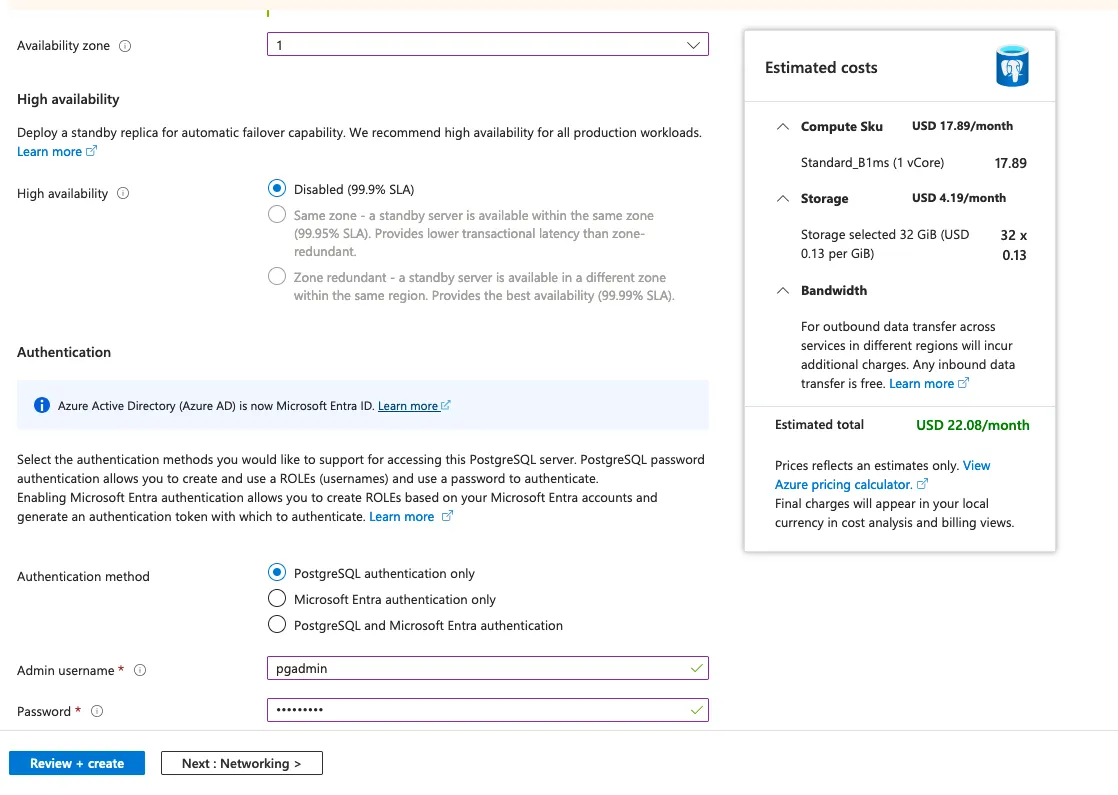
Task: Collapse the Storage cost section
Action: [x=782, y=199]
